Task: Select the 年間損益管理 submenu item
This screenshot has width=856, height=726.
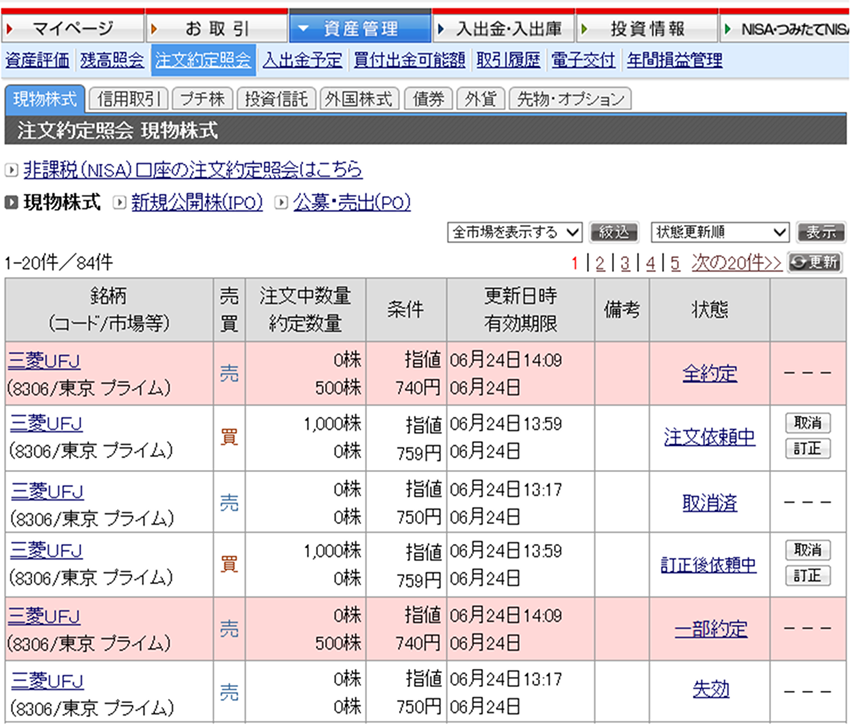Action: point(674,60)
